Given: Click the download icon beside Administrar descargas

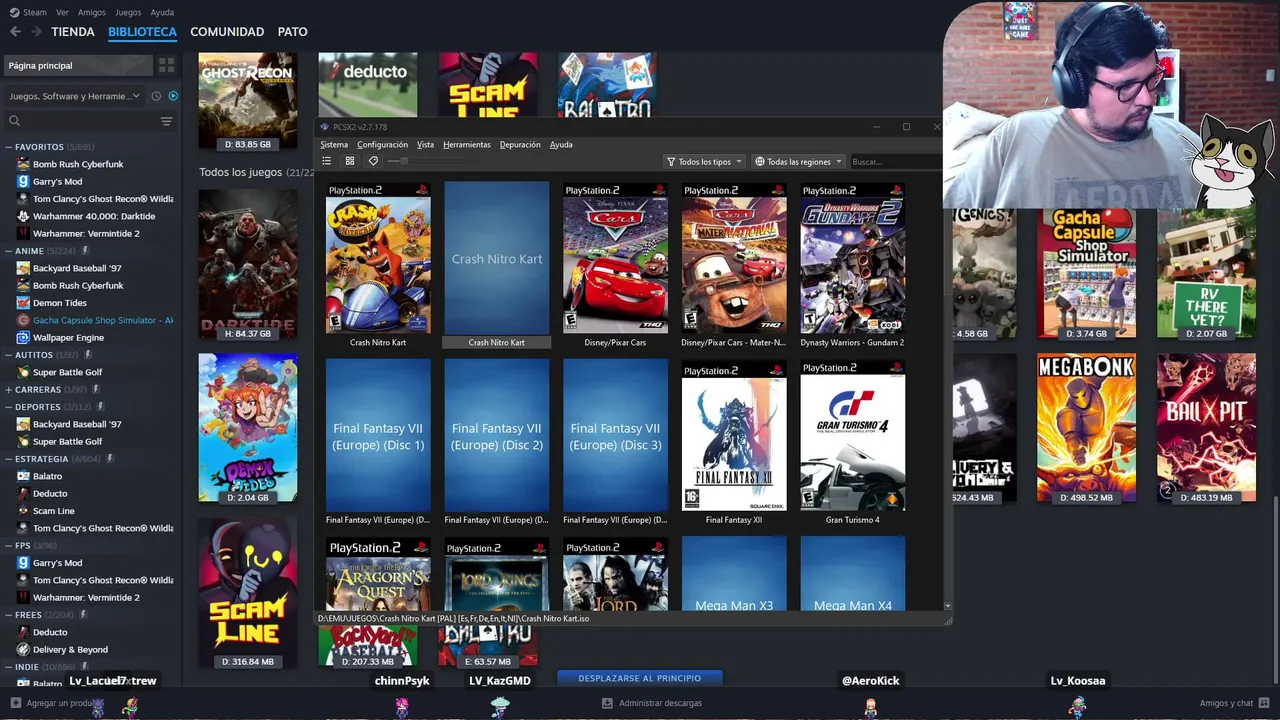Looking at the screenshot, I should 607,703.
